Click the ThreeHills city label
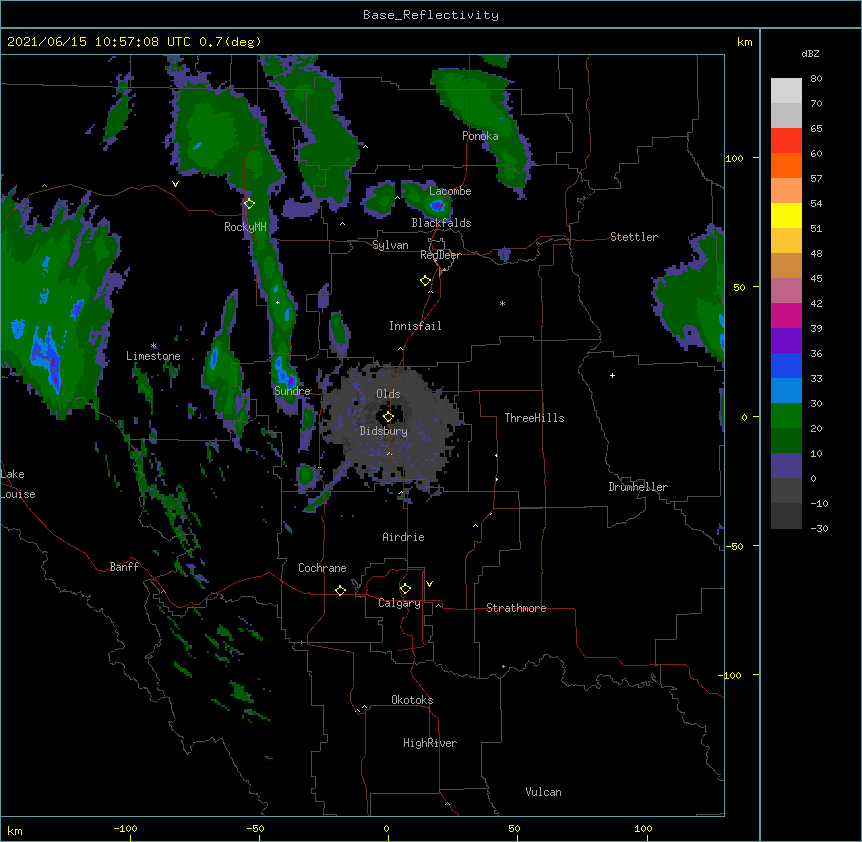 [x=534, y=418]
